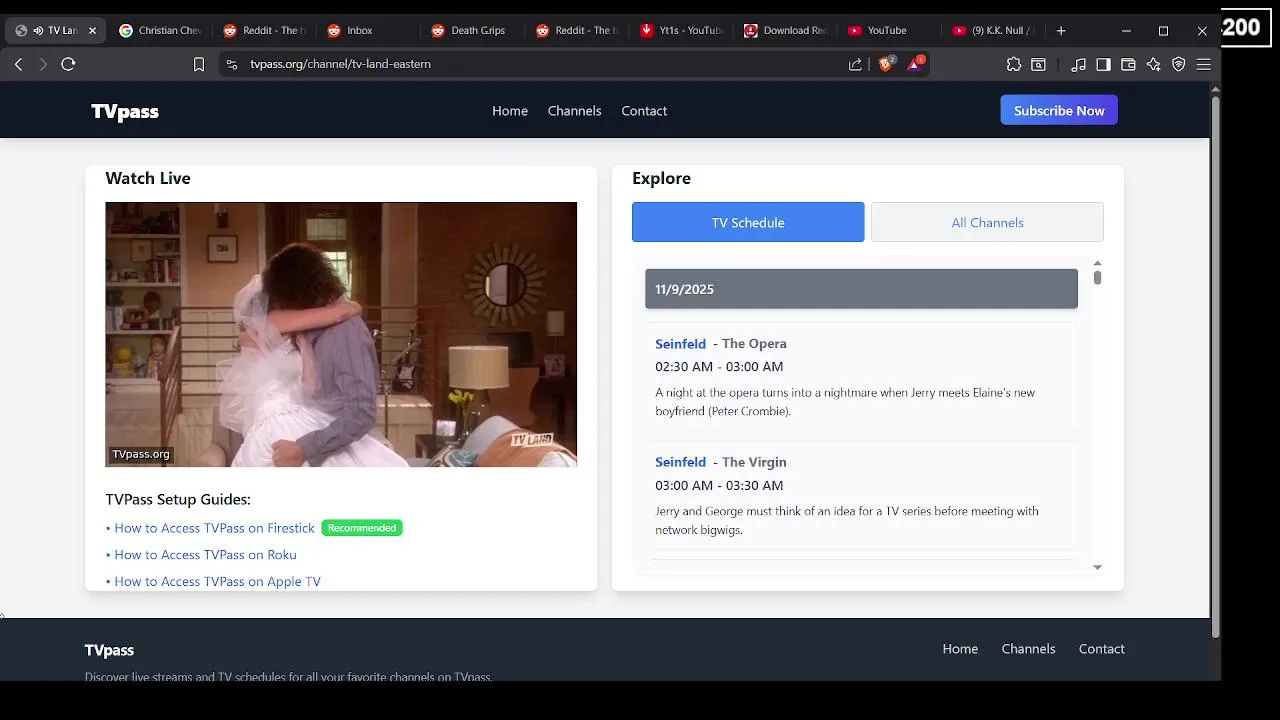This screenshot has height=720, width=1280.
Task: Open Brave Rewards triangle icon
Action: (x=915, y=64)
